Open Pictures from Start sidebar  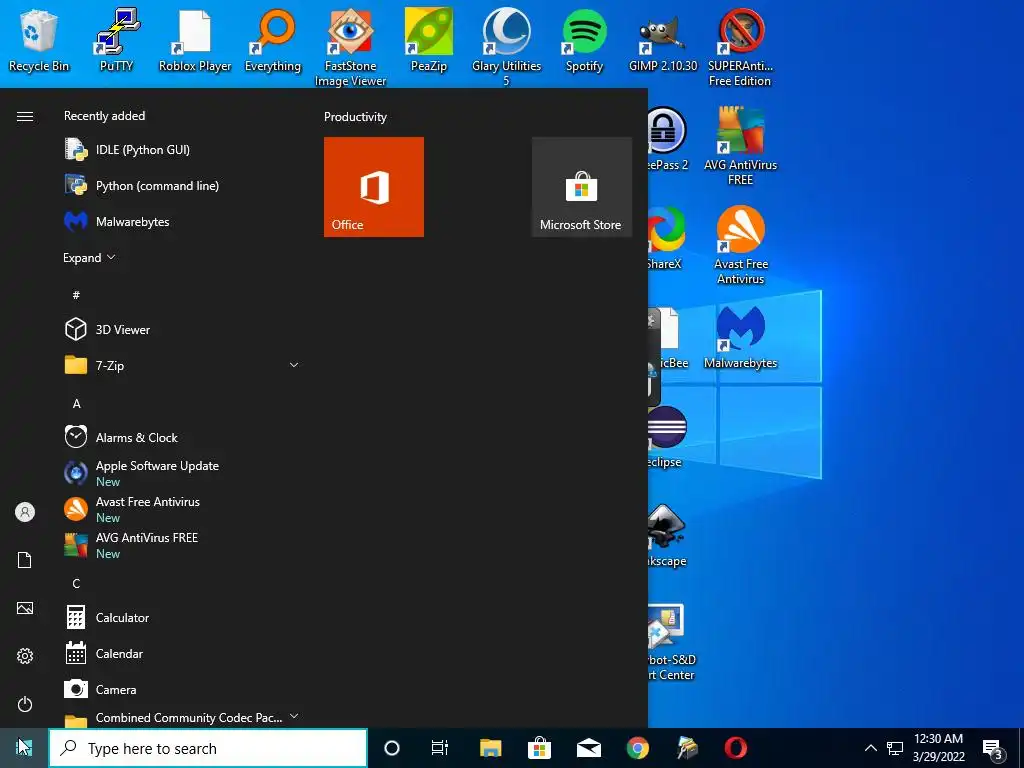(x=25, y=608)
